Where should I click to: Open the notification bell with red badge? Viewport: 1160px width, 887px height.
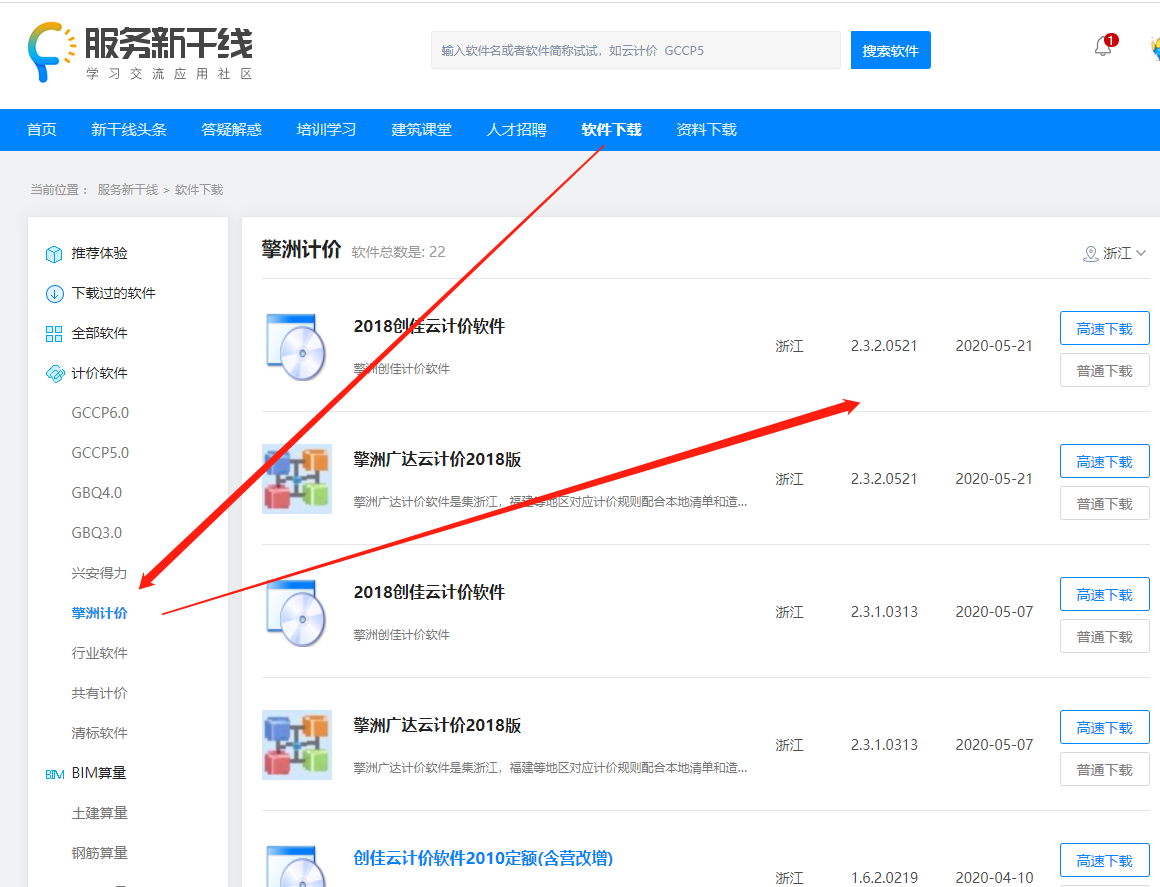point(1104,46)
